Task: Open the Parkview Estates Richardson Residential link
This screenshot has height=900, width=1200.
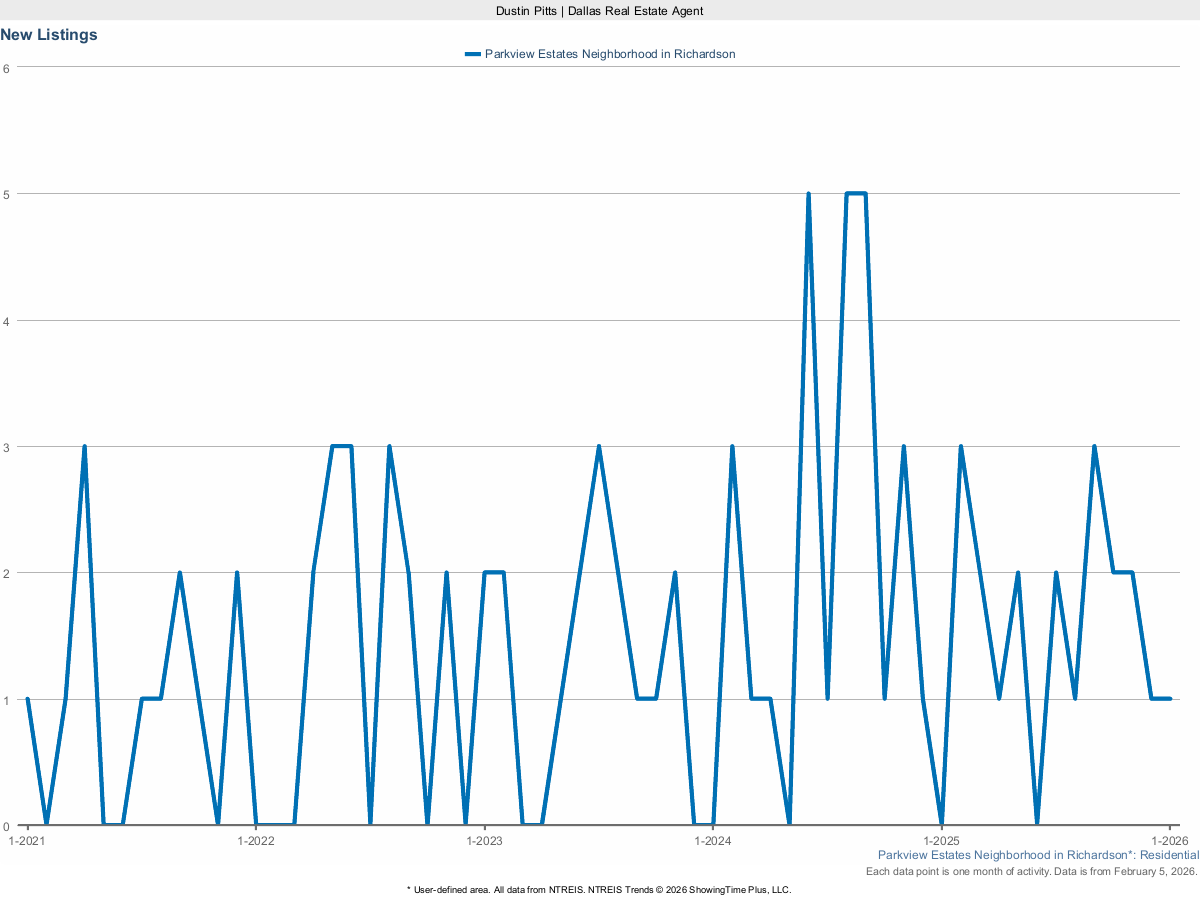Action: click(1037, 855)
